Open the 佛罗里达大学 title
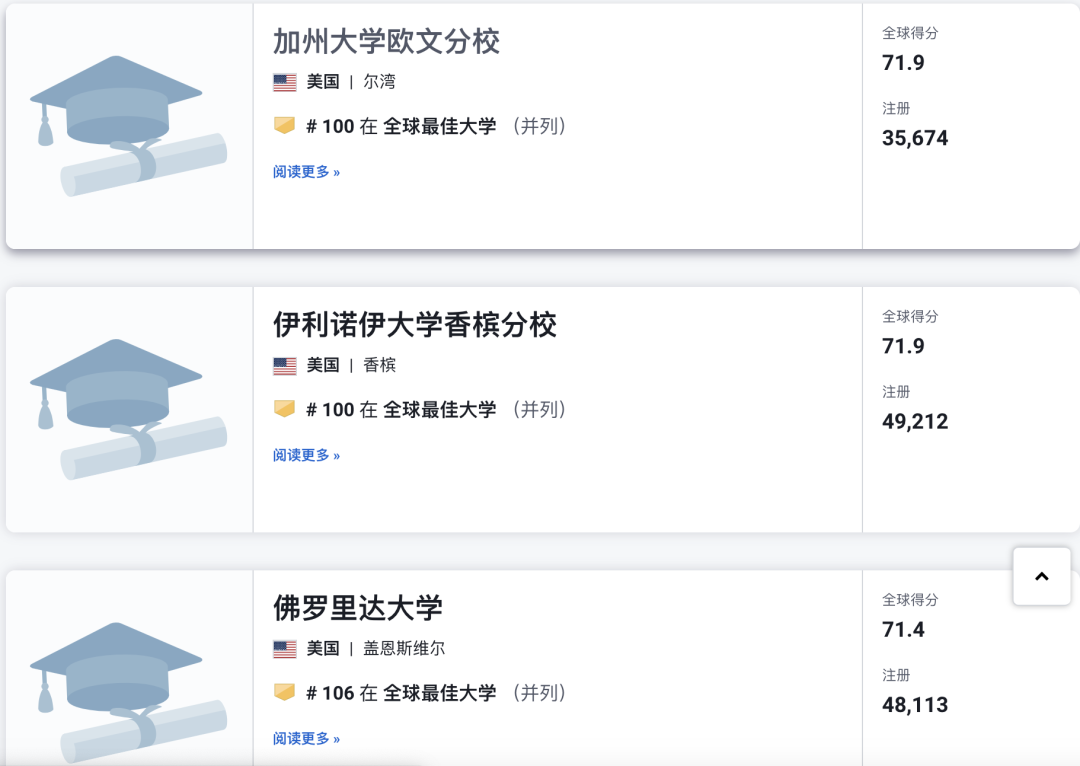This screenshot has width=1080, height=766. click(x=357, y=608)
